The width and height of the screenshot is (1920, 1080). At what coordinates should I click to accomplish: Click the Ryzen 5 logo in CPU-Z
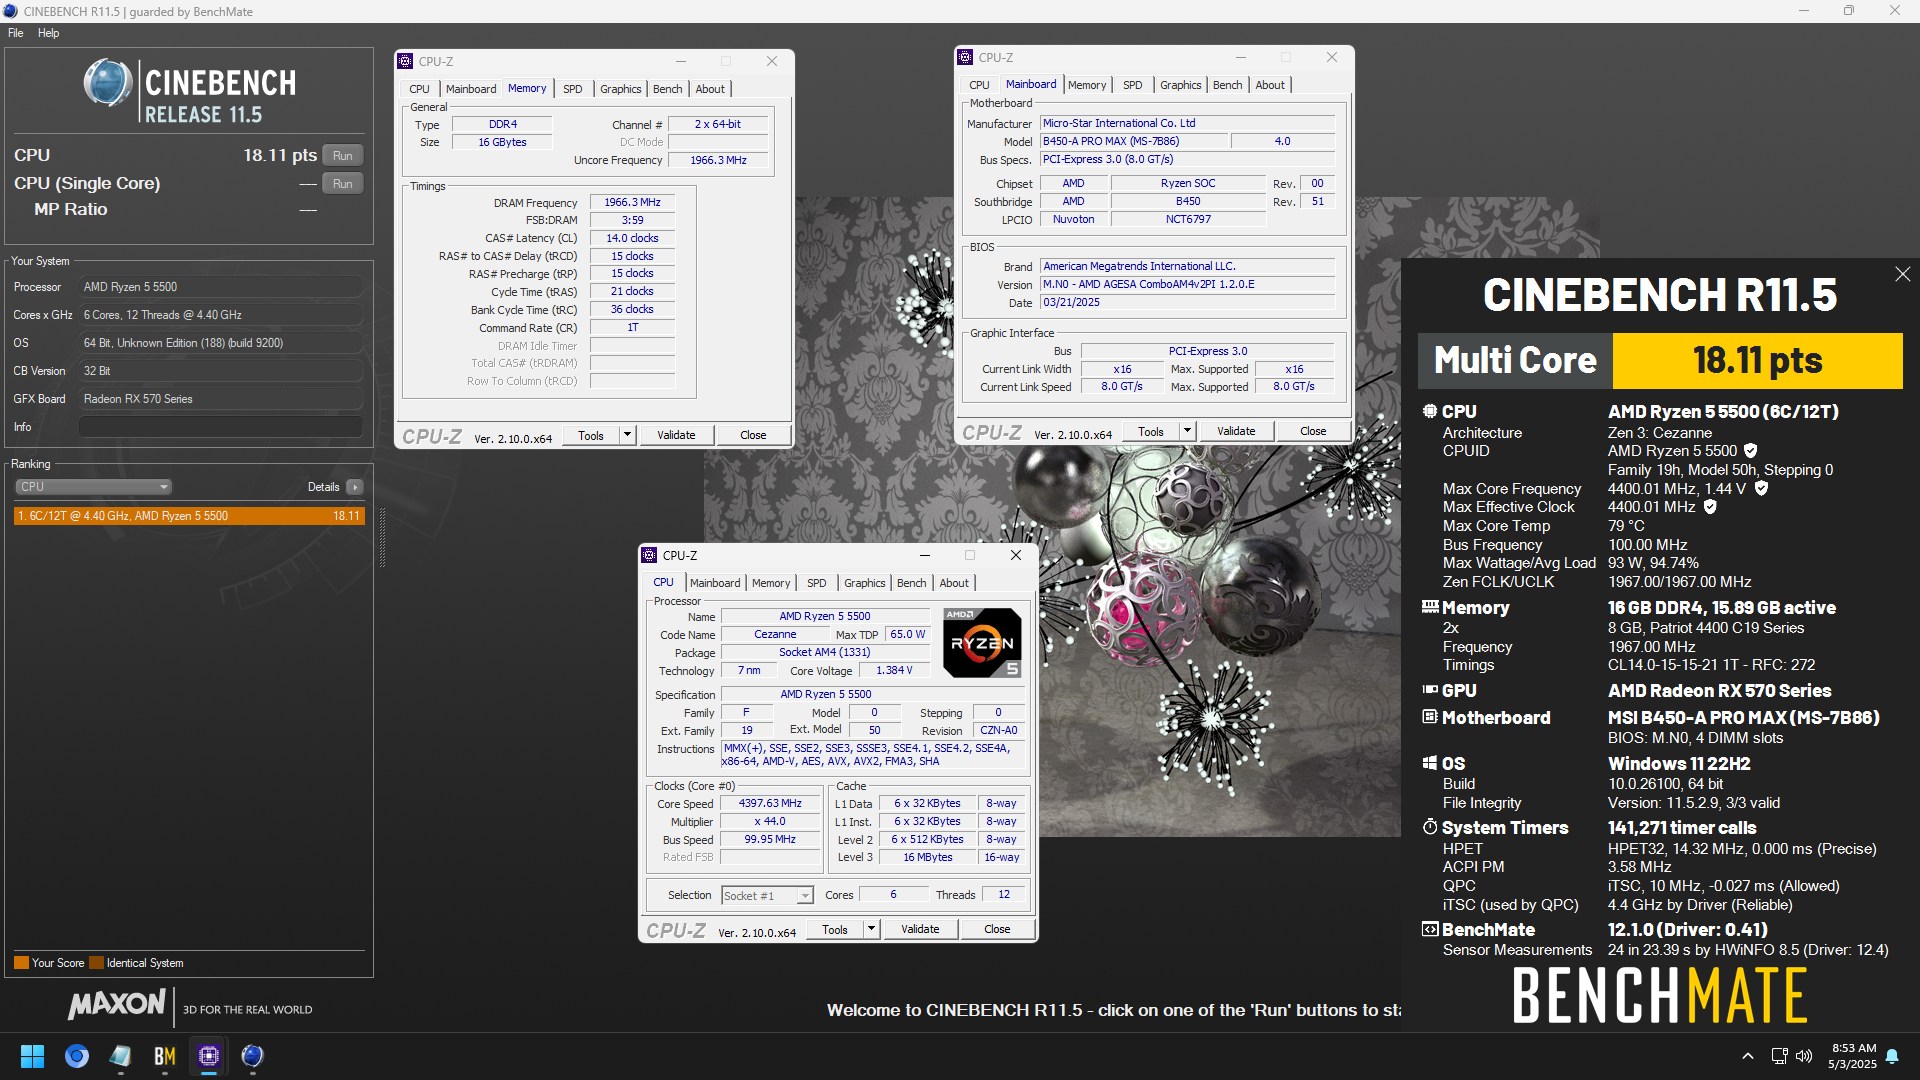(x=982, y=643)
